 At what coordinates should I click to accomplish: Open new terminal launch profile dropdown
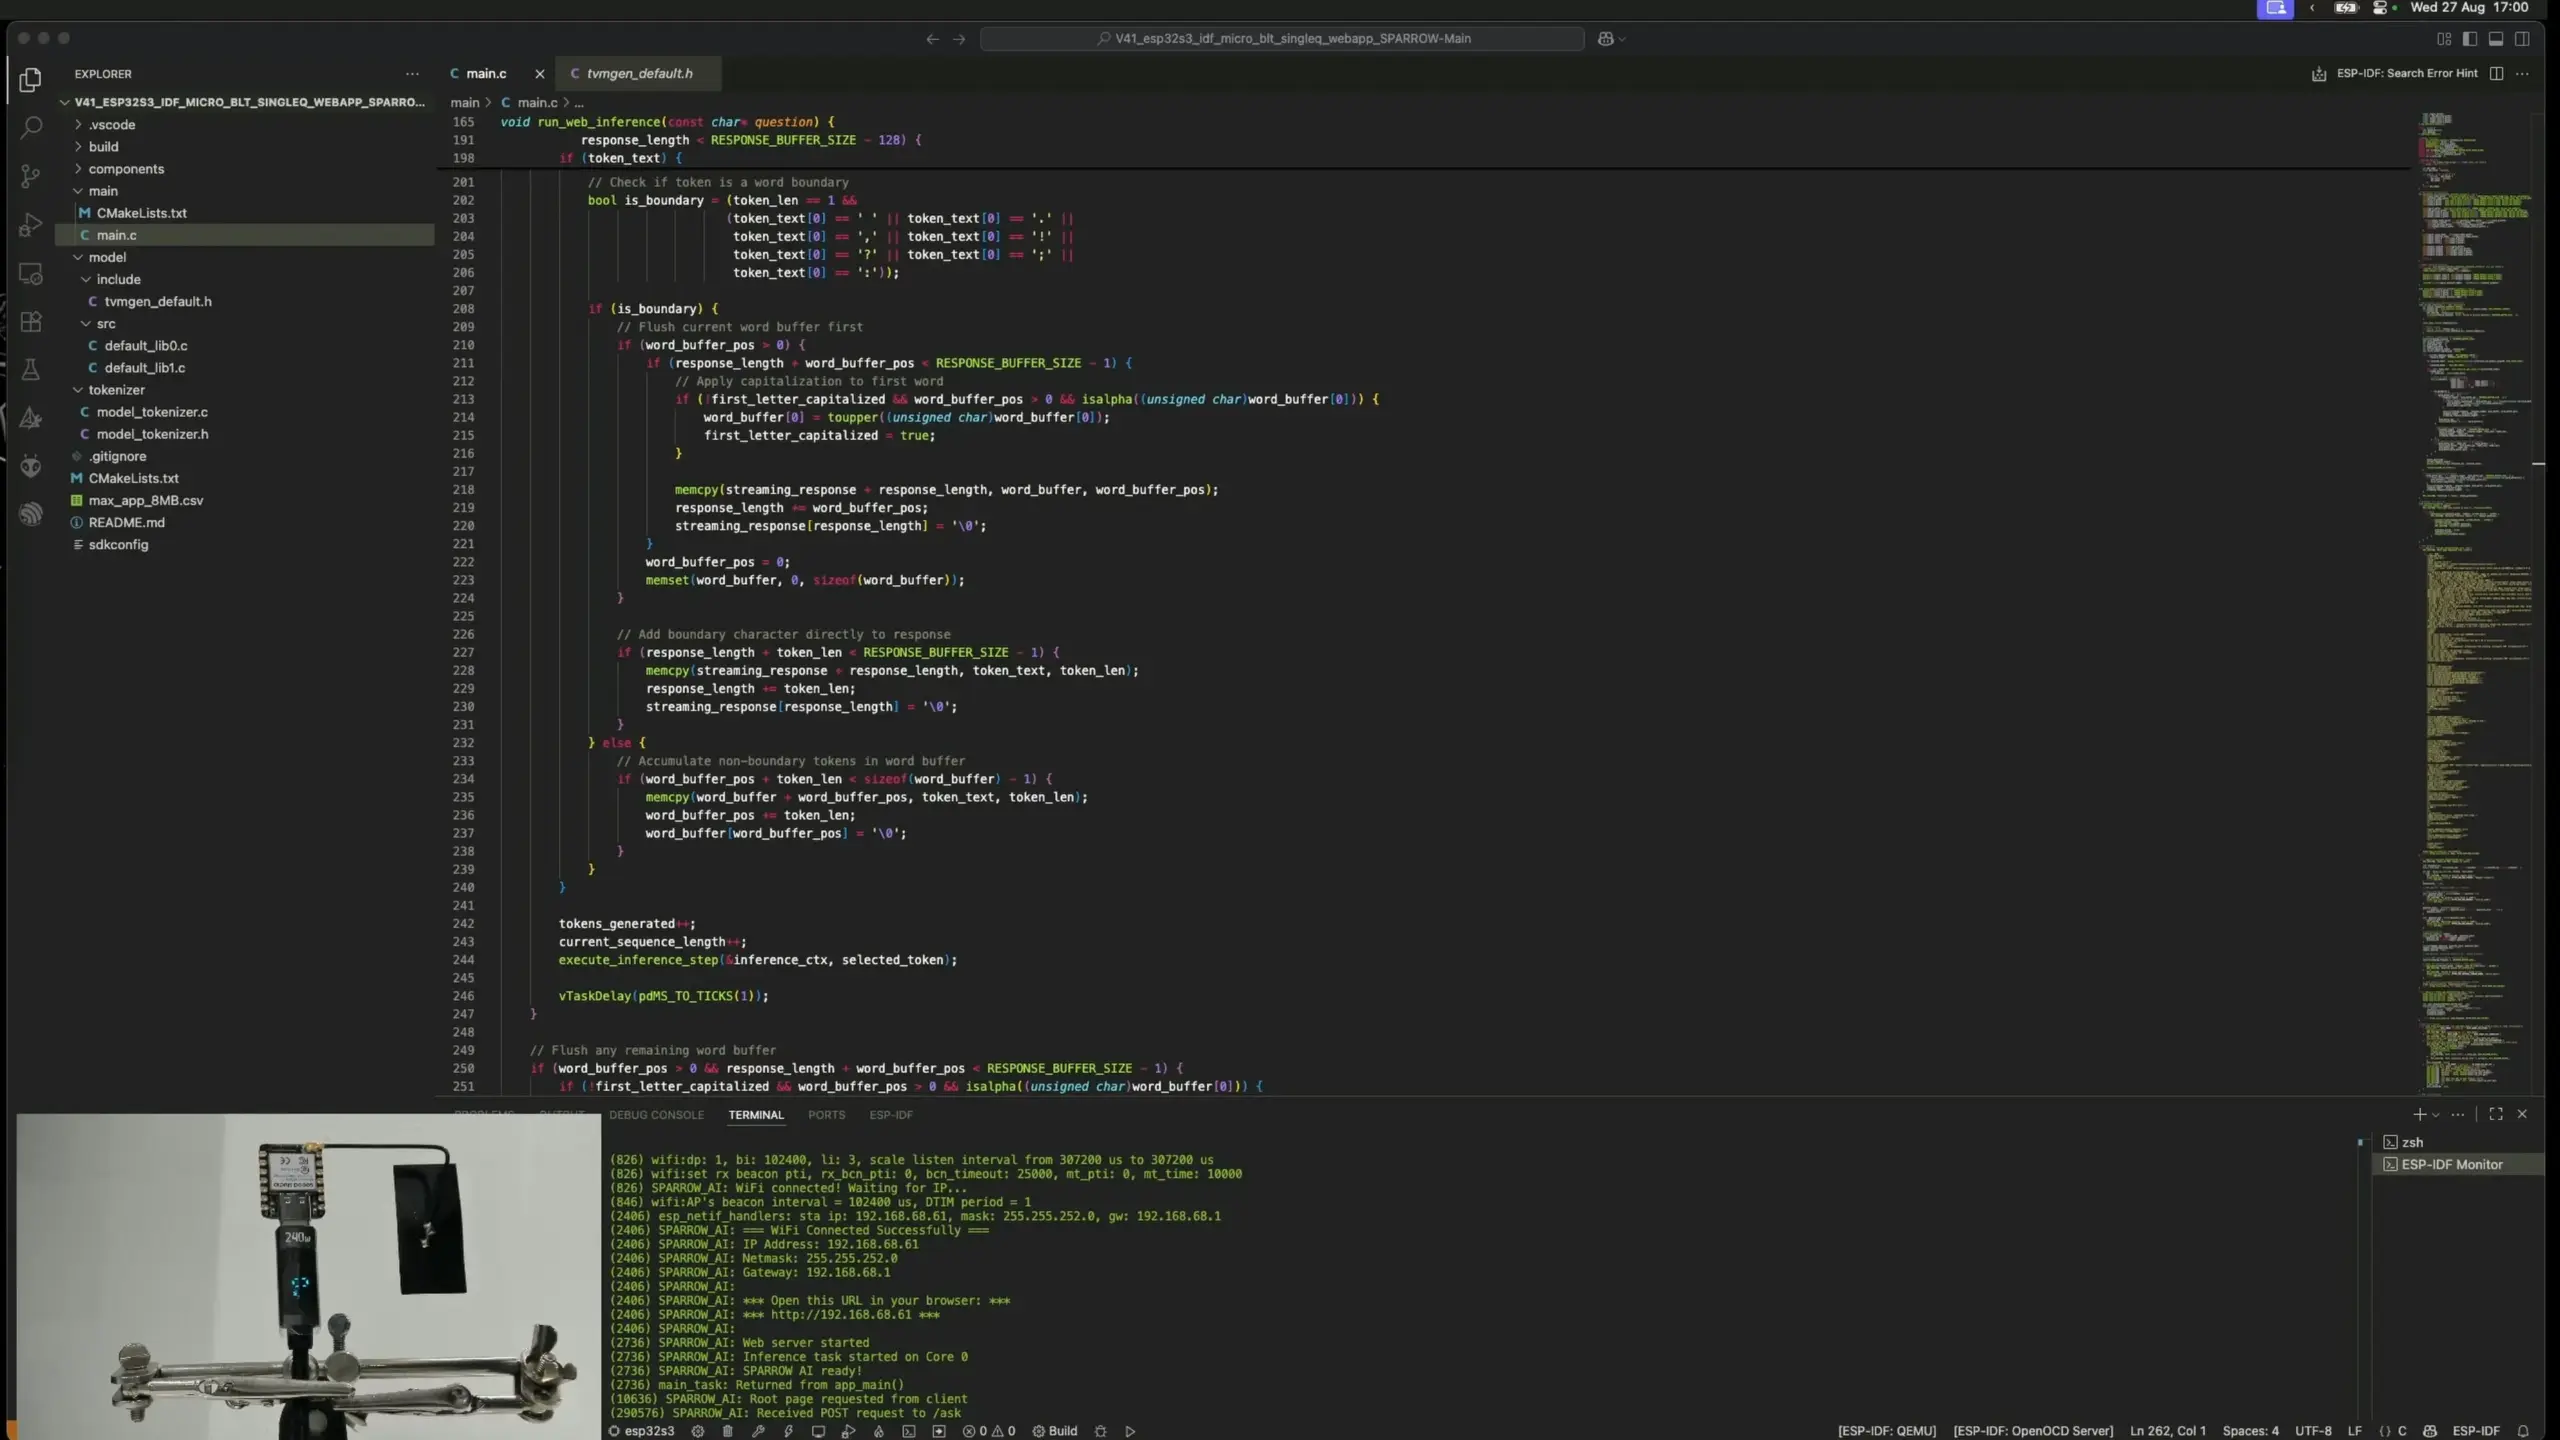[2436, 1115]
